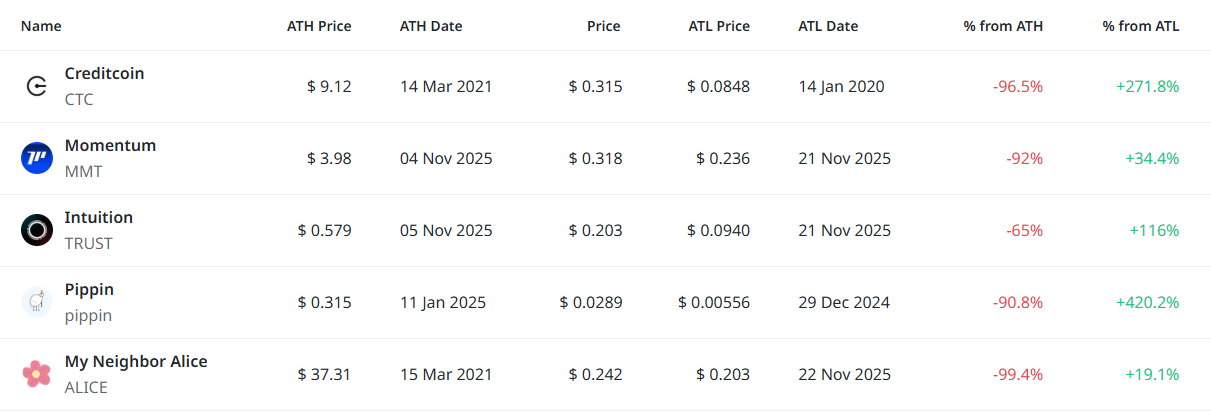Click the Pippin coin logo icon
This screenshot has width=1211, height=411.
pos(36,302)
